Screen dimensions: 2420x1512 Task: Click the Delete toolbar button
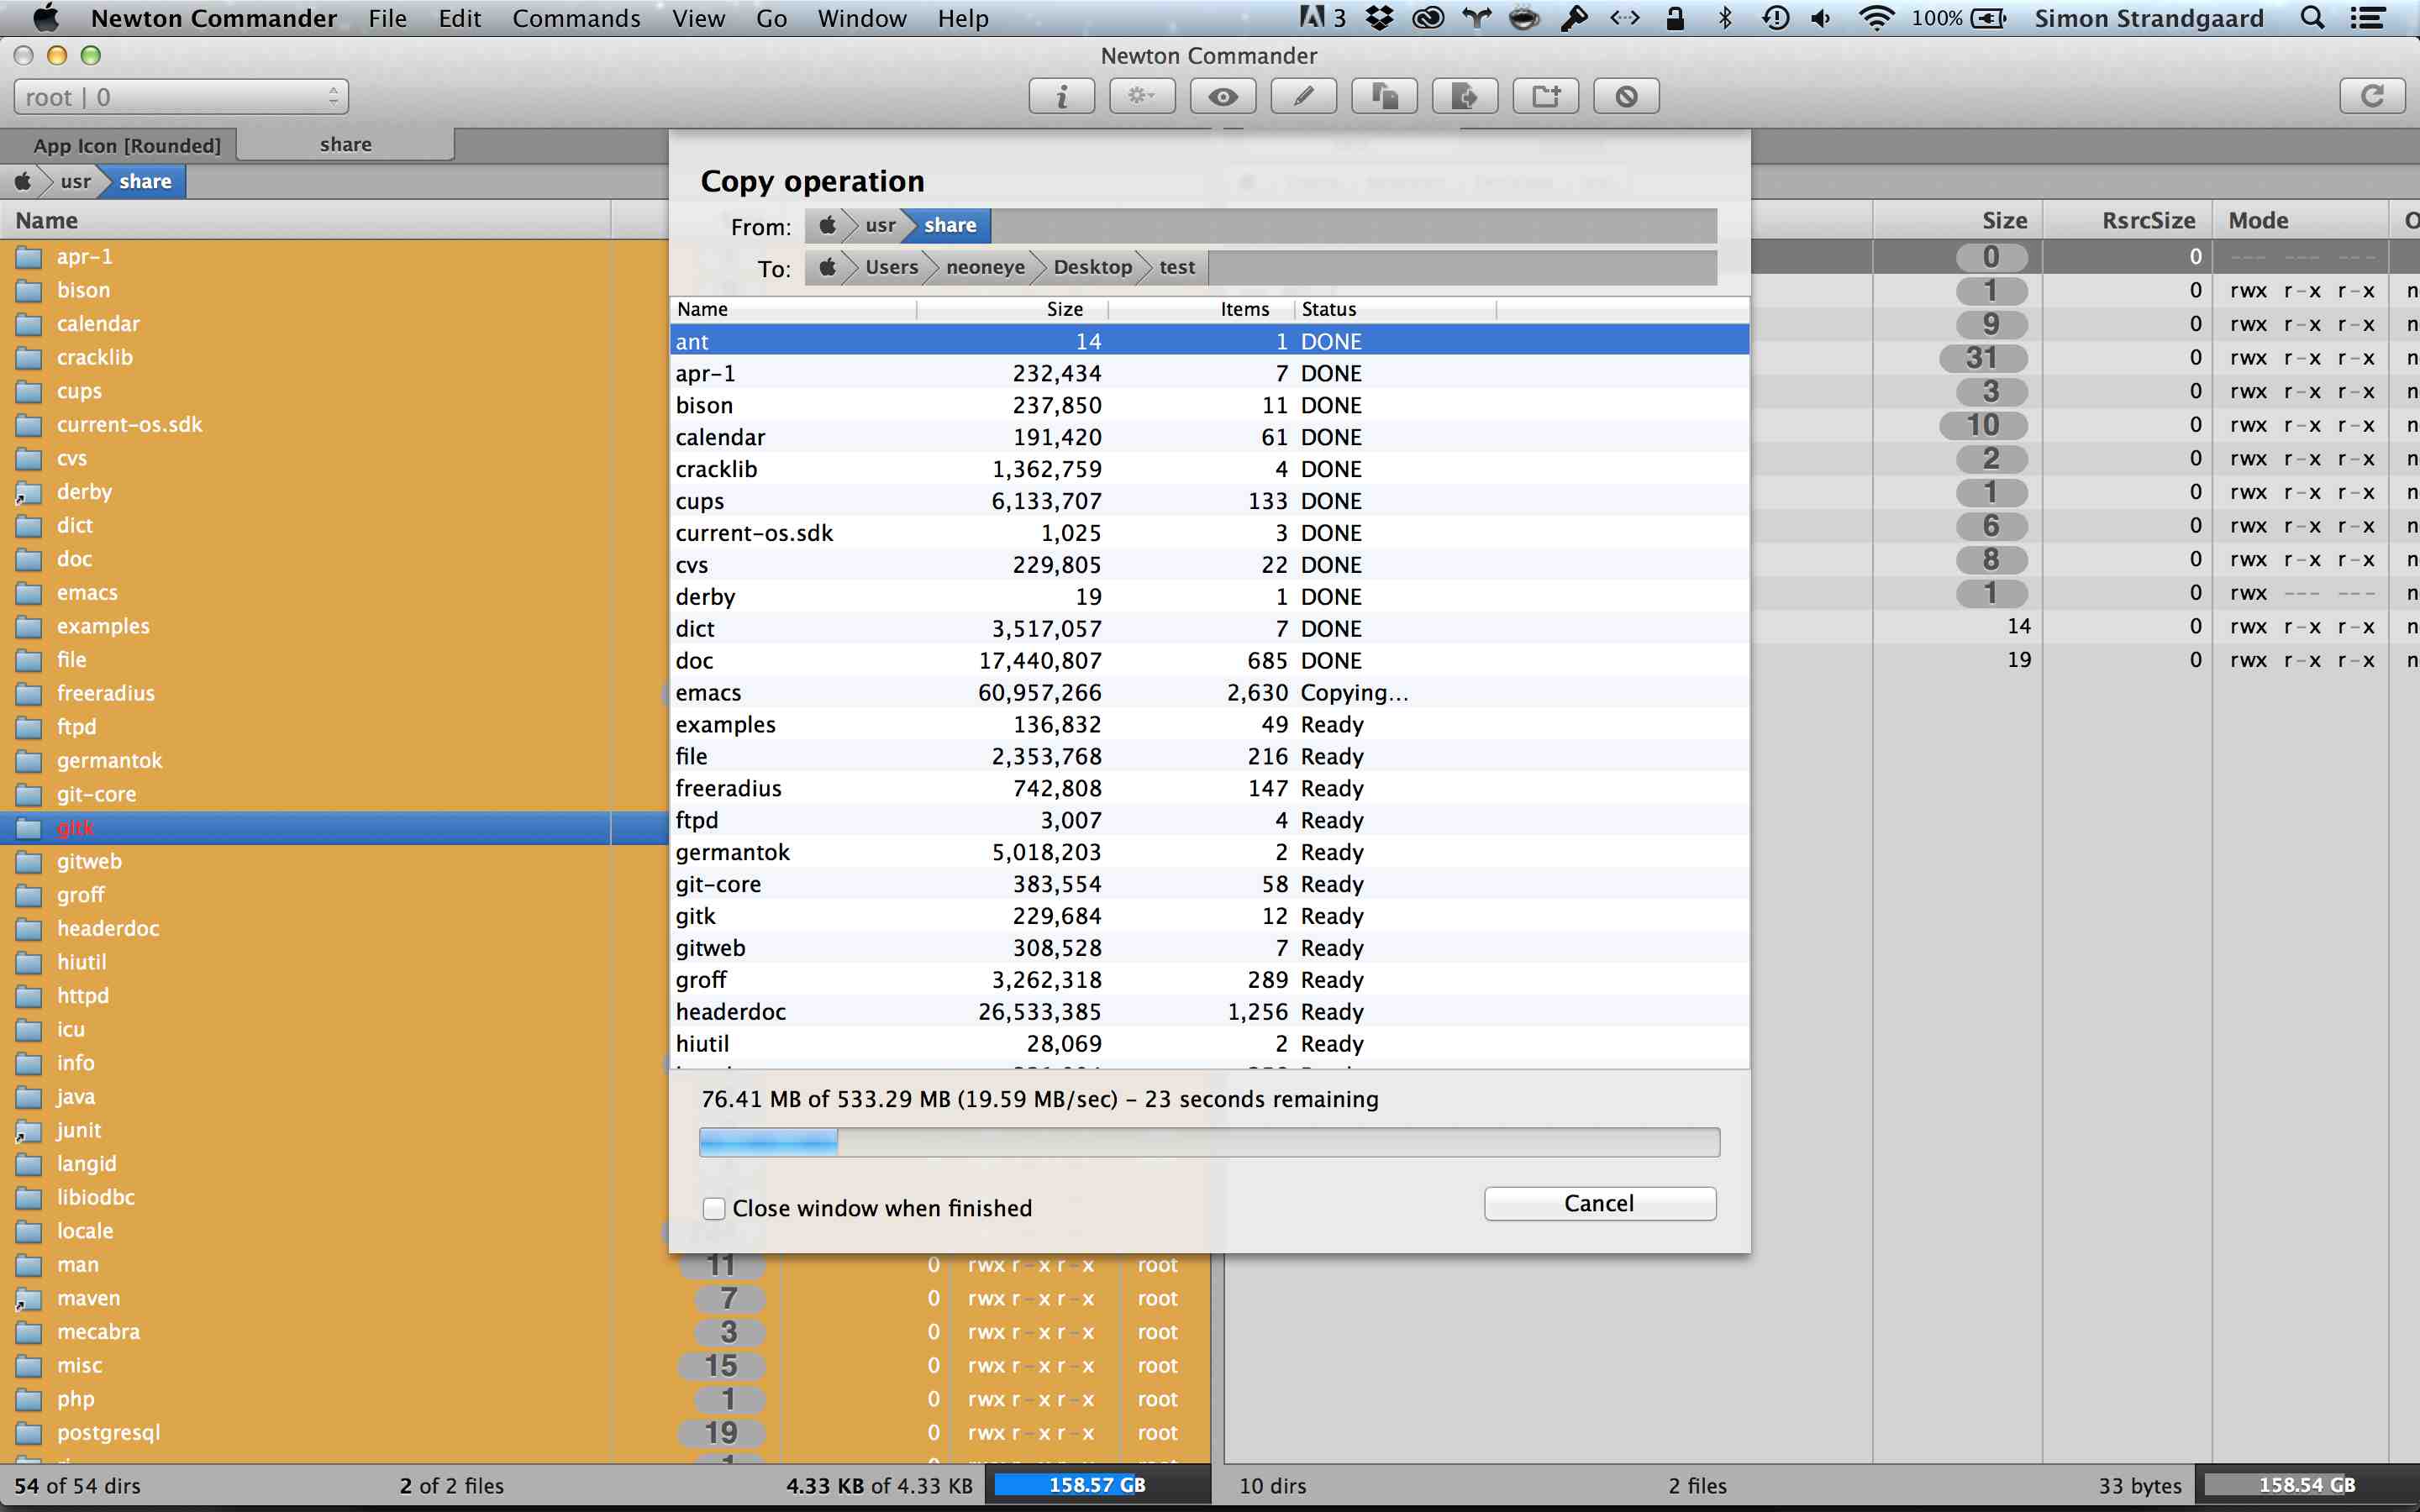coord(1627,96)
